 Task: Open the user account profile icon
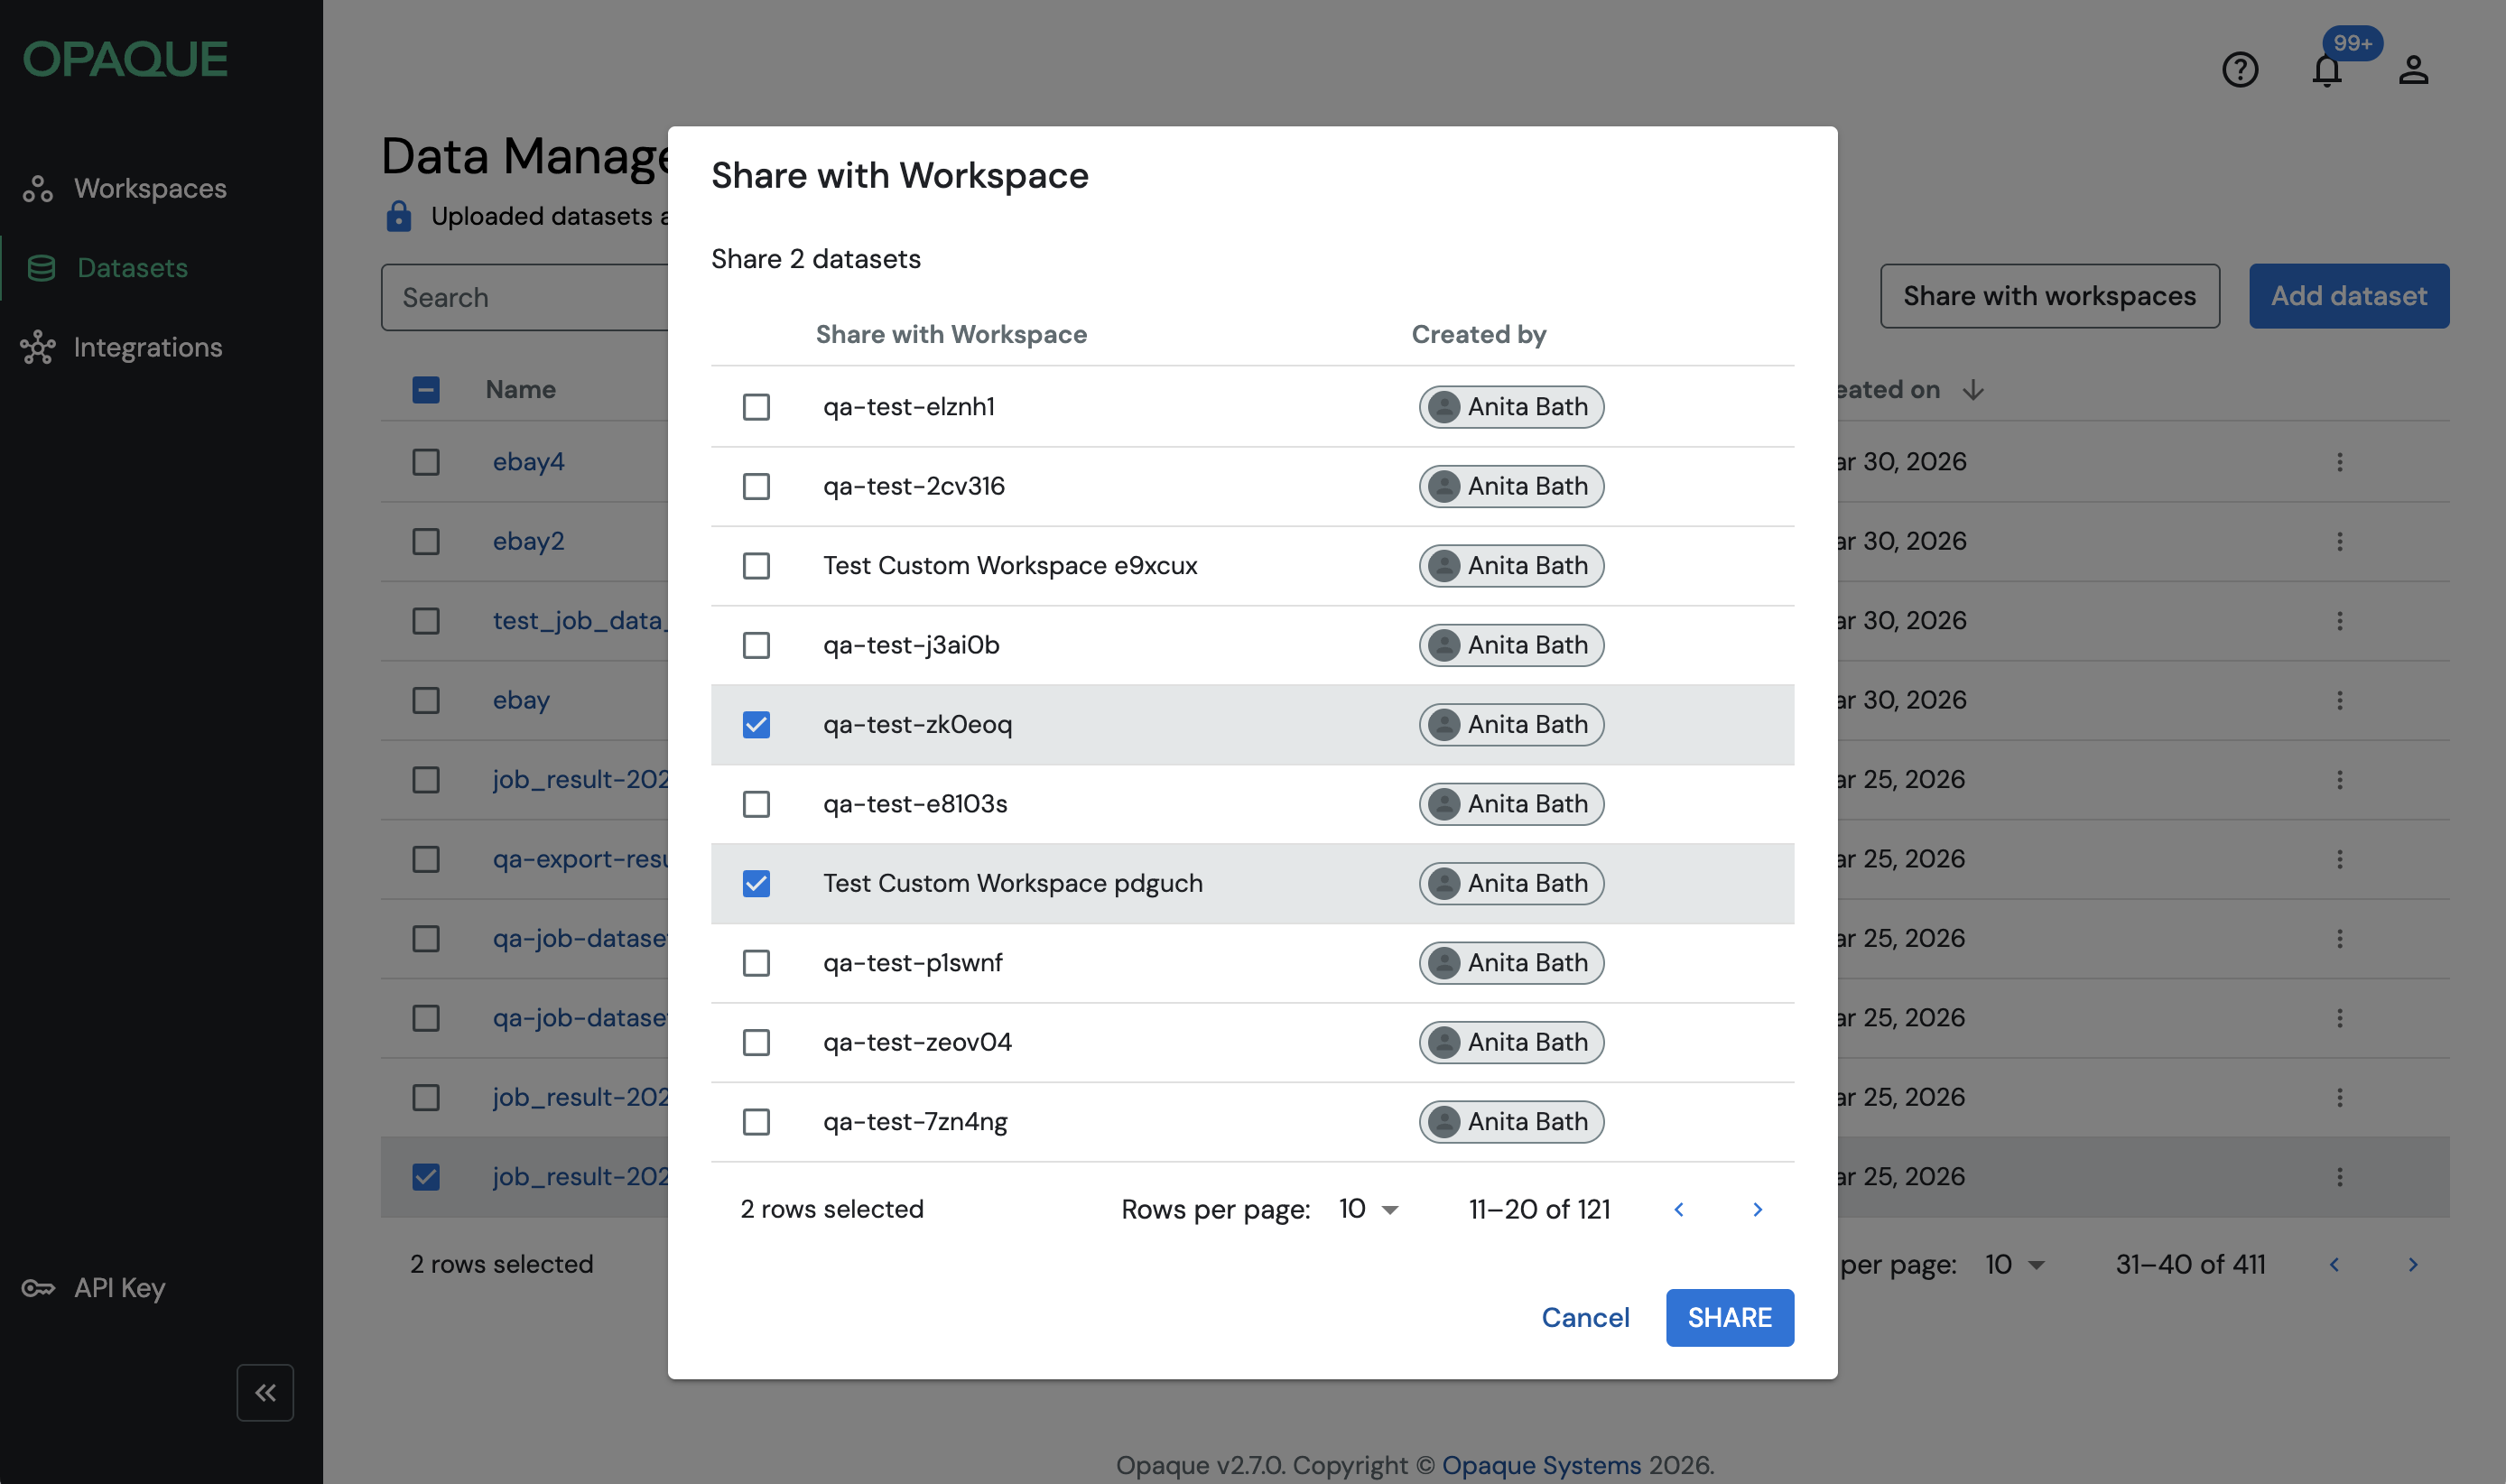pyautogui.click(x=2413, y=70)
